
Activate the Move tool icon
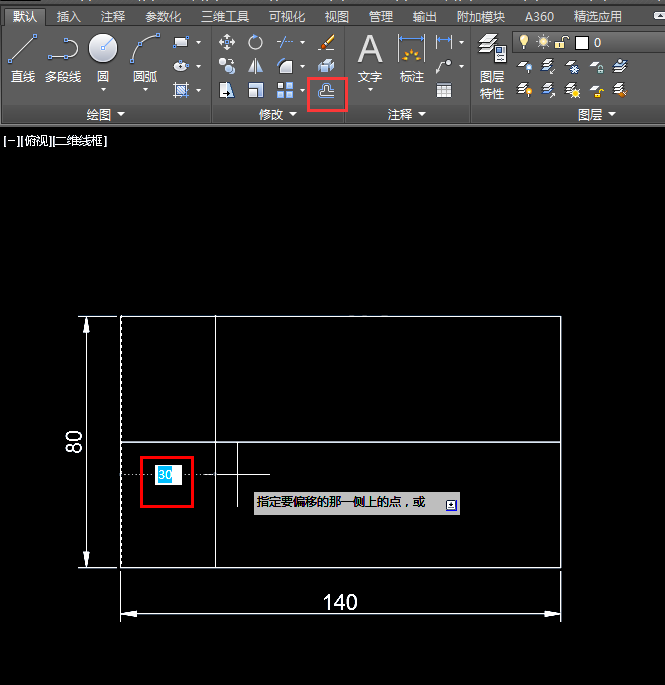pyautogui.click(x=227, y=42)
